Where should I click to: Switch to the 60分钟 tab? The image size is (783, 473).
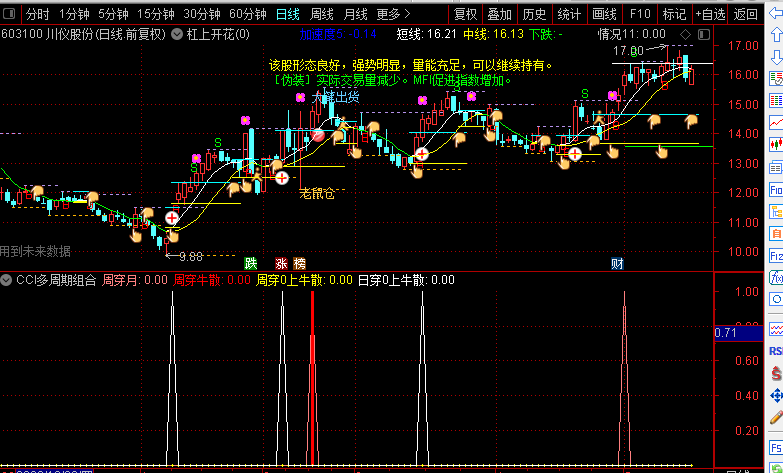tap(248, 14)
